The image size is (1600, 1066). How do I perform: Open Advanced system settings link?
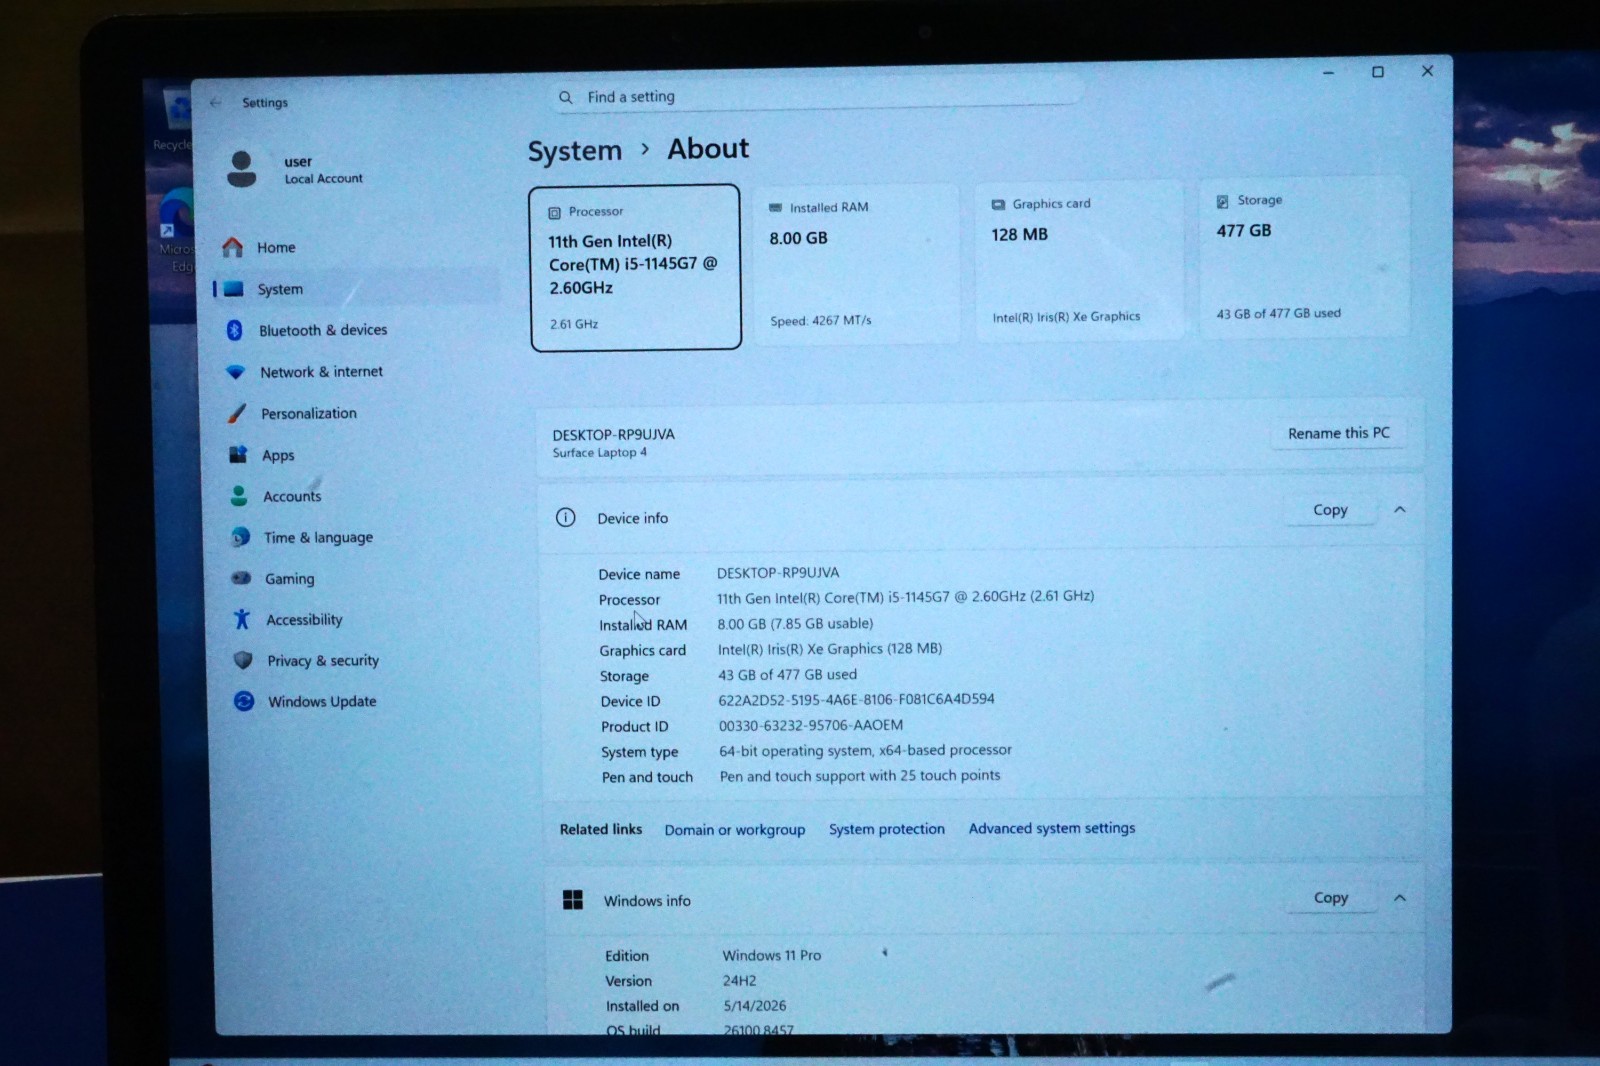pyautogui.click(x=1052, y=828)
